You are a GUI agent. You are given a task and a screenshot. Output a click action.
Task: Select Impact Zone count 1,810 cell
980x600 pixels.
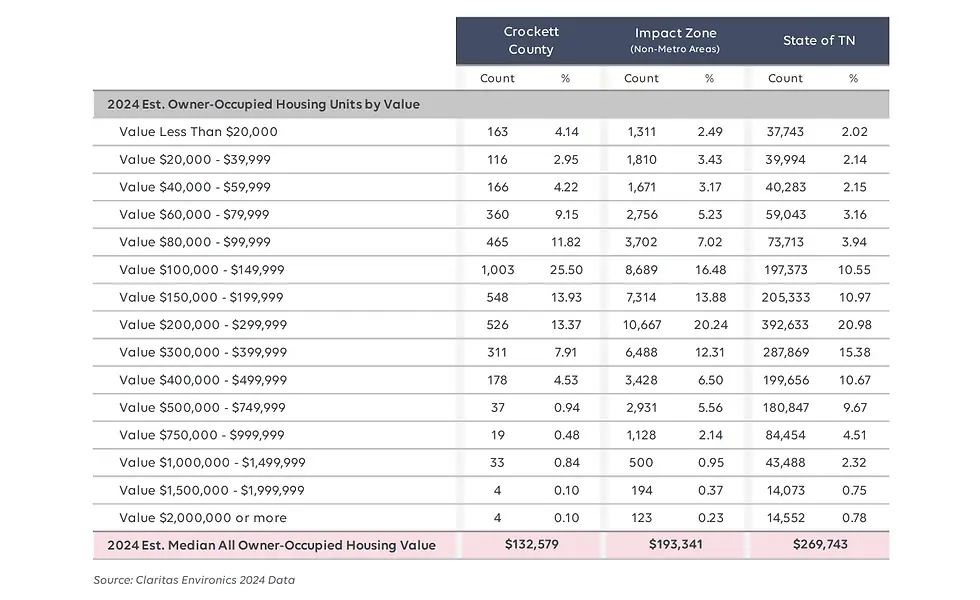(x=641, y=159)
